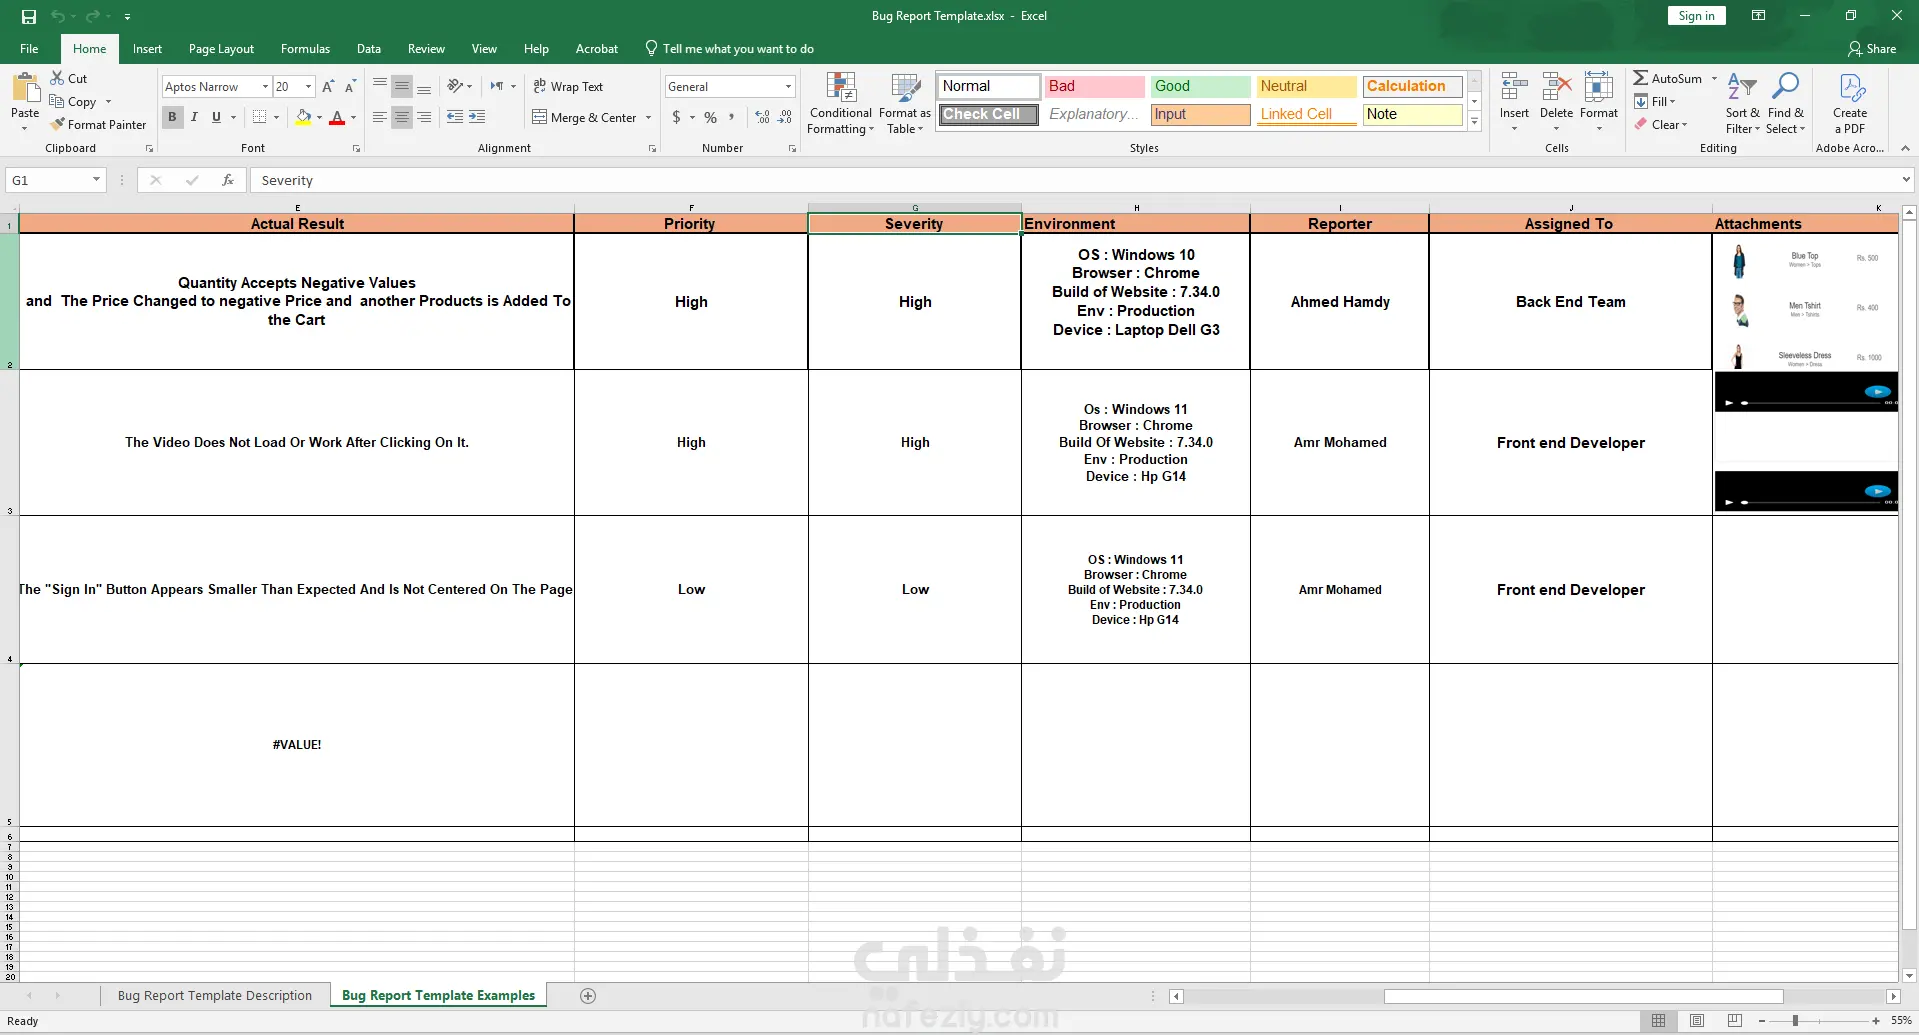Open Find & Select

click(x=1785, y=103)
